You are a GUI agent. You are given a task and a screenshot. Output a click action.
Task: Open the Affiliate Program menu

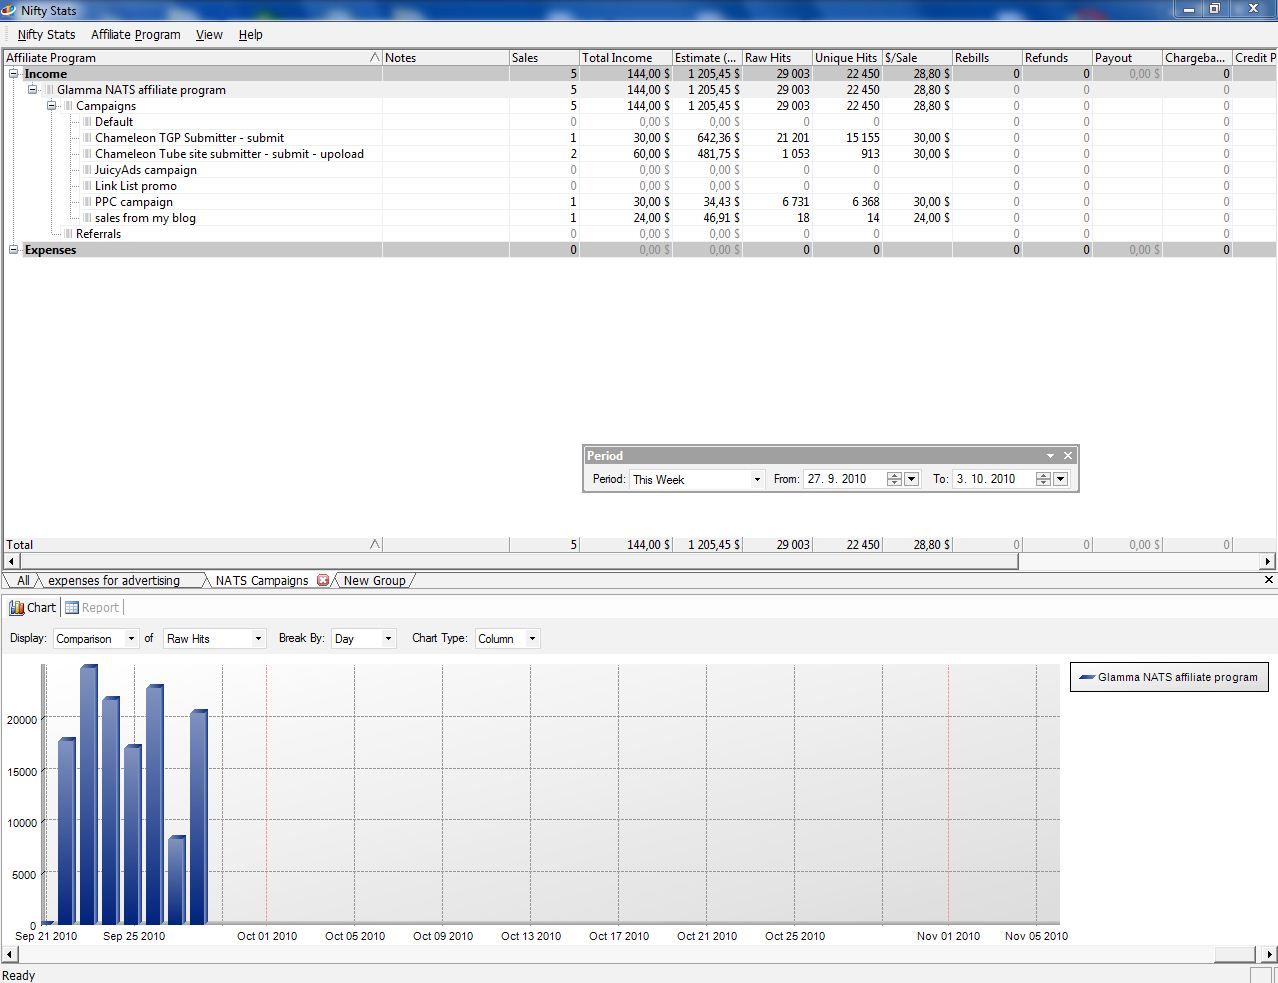coord(136,34)
